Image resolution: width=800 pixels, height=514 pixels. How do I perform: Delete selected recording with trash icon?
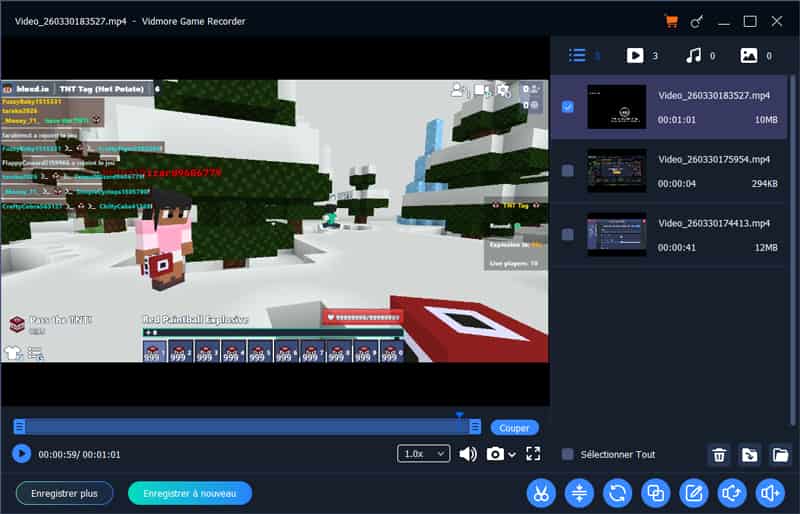pyautogui.click(x=718, y=455)
